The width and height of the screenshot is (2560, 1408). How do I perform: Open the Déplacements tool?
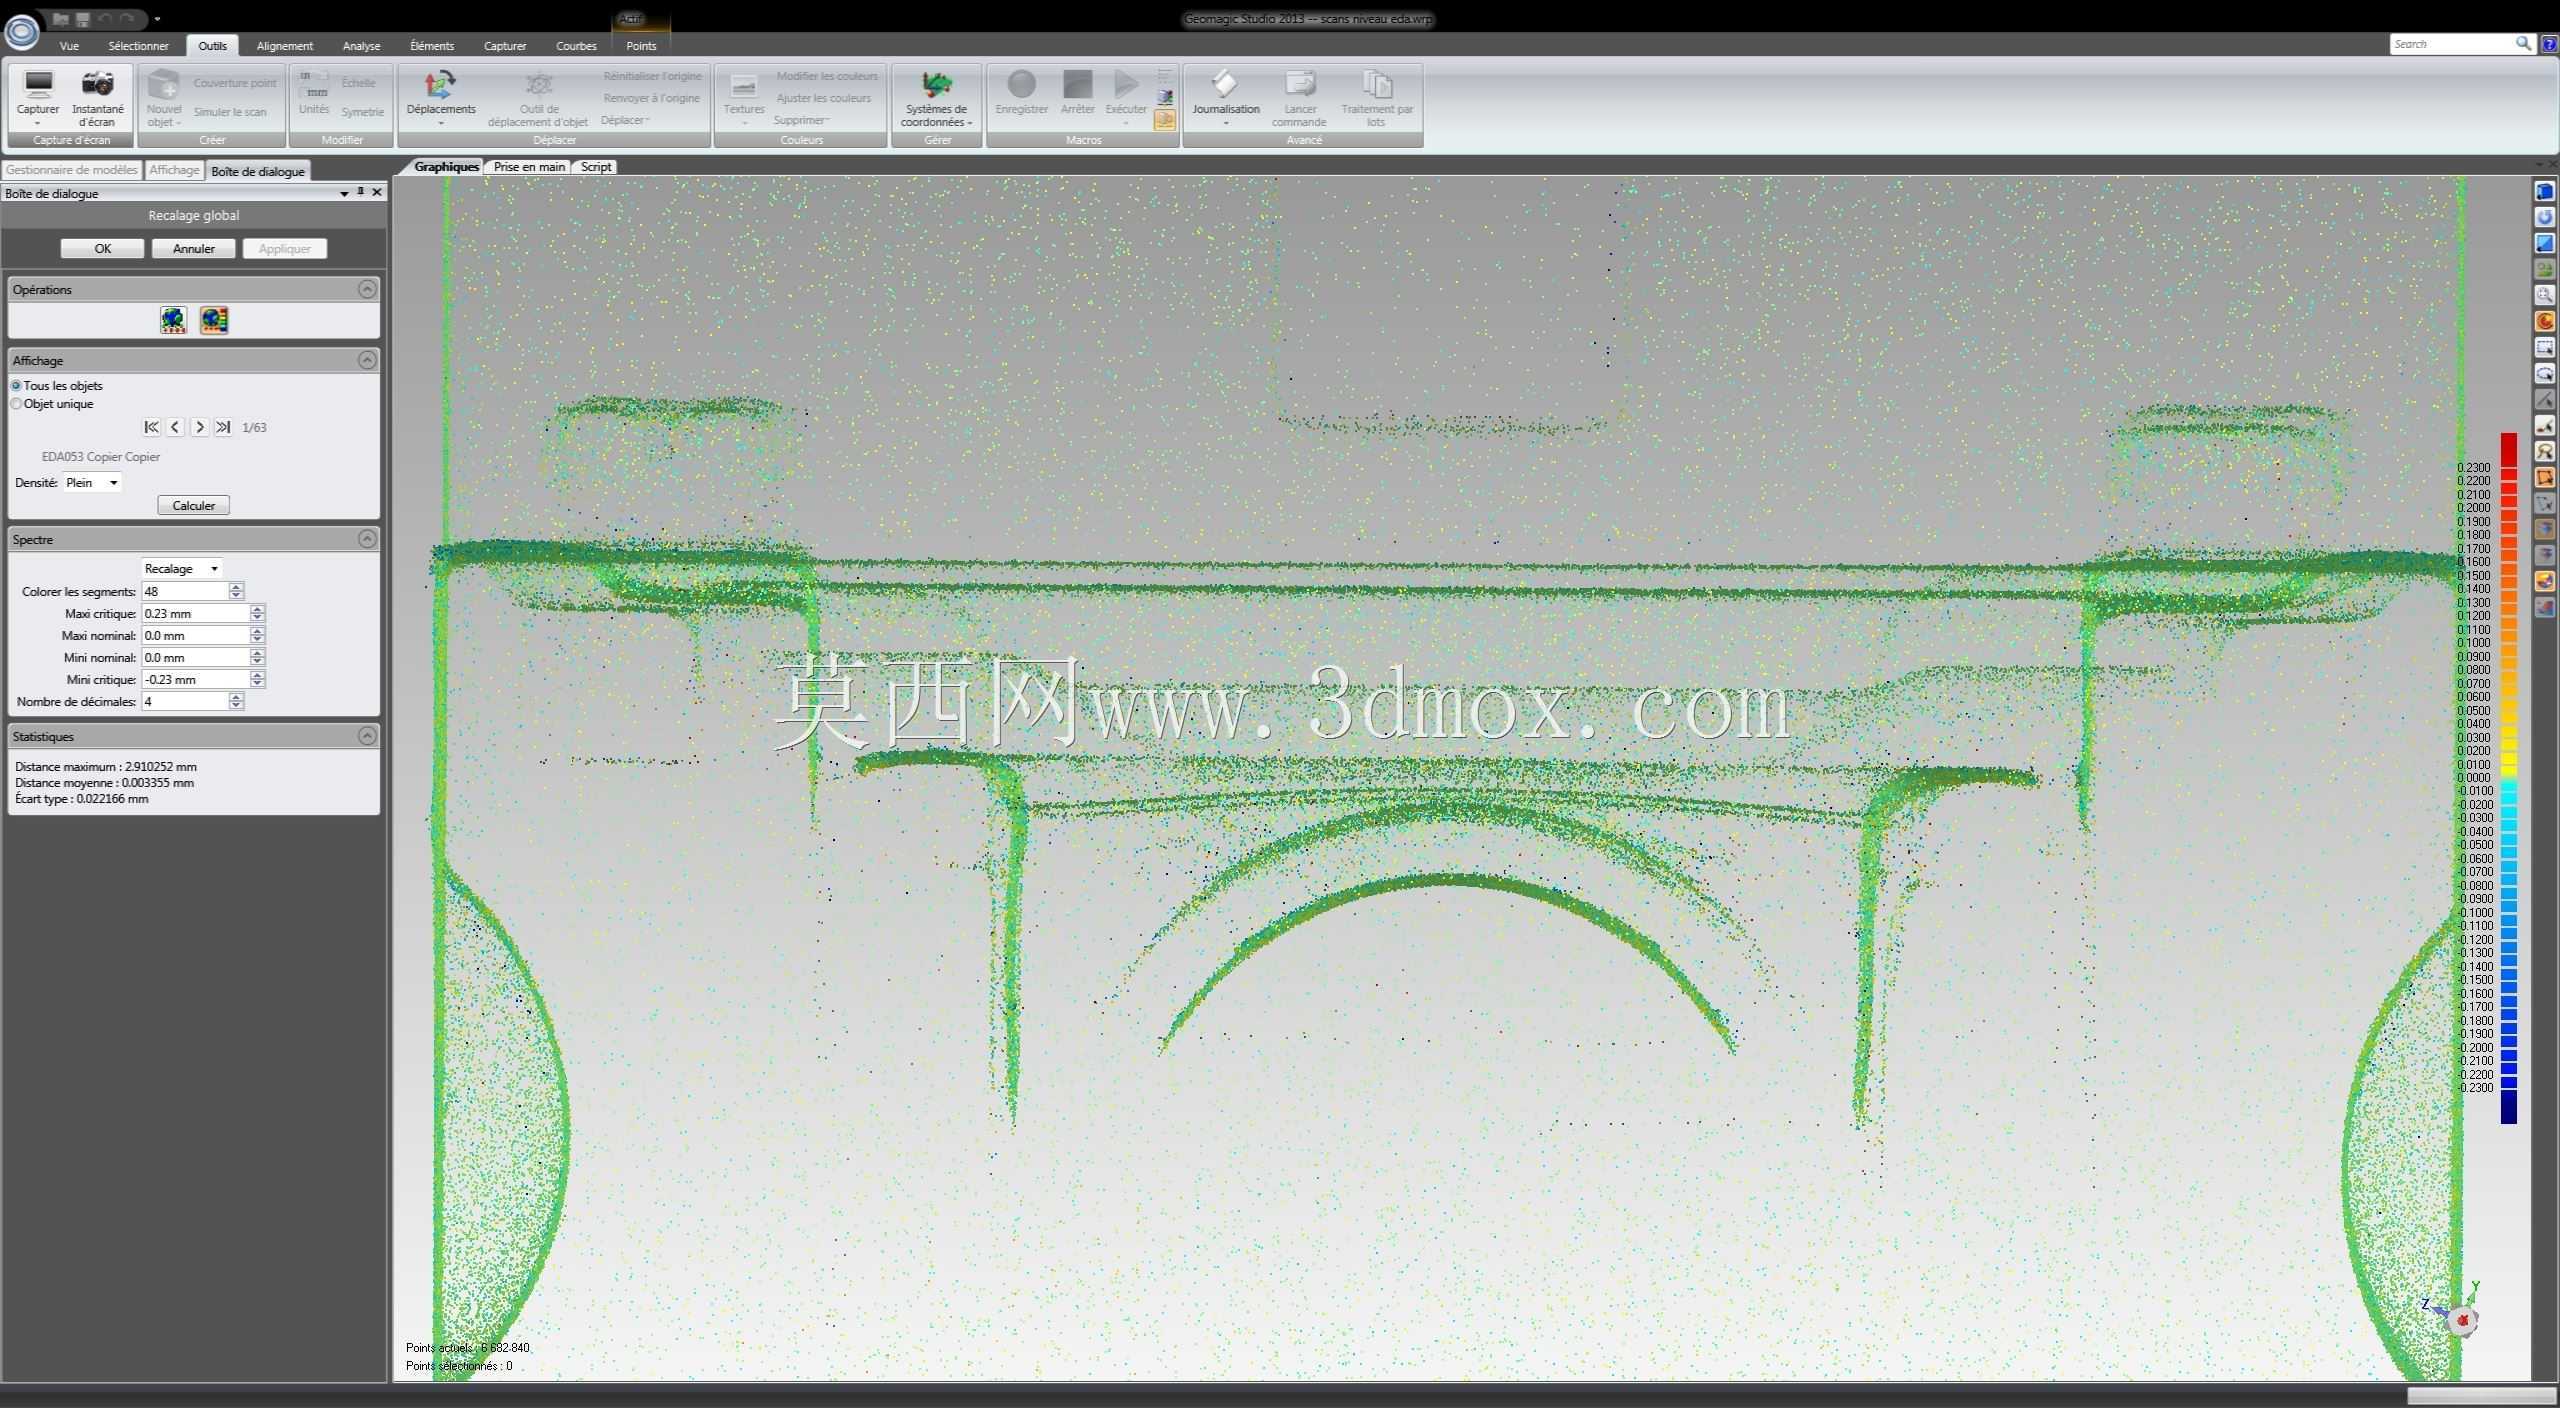click(441, 97)
